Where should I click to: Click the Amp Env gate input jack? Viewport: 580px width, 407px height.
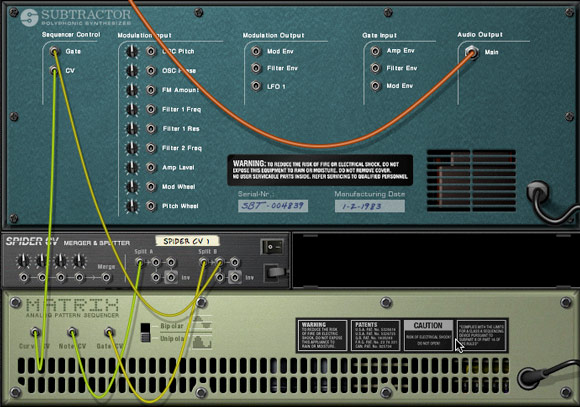375,51
